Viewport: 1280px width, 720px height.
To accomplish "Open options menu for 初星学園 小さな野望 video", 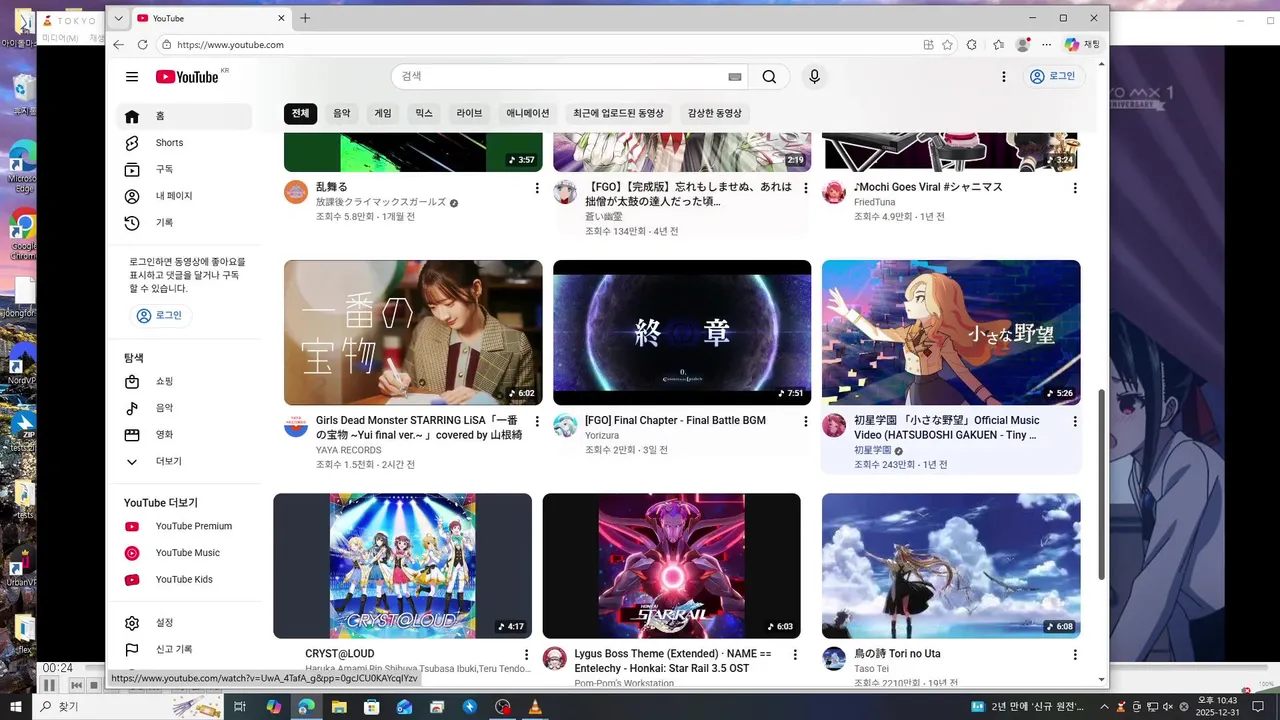I will click(1075, 422).
